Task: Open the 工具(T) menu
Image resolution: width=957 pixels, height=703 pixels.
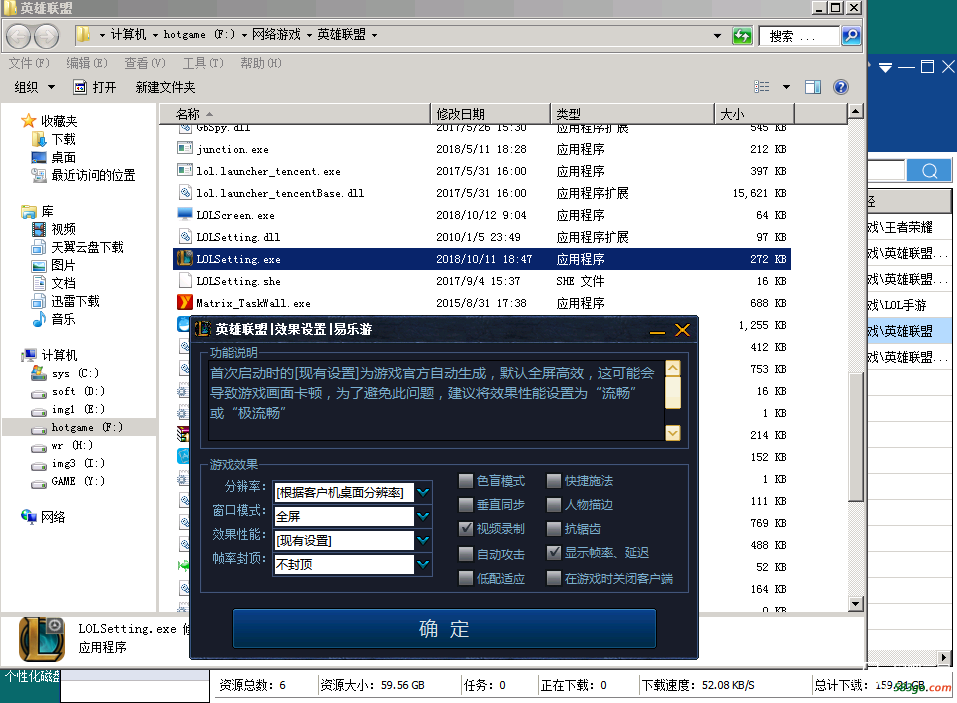Action: coord(203,63)
